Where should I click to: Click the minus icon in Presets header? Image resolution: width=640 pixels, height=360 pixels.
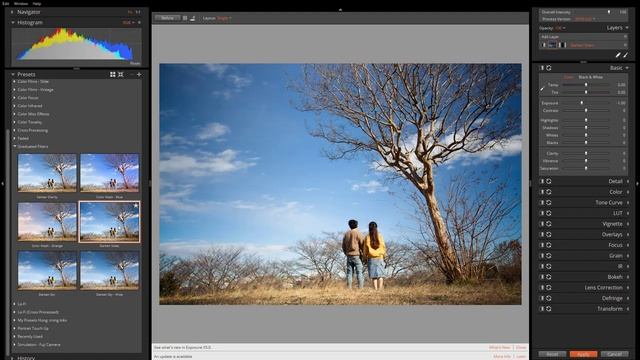[132, 75]
